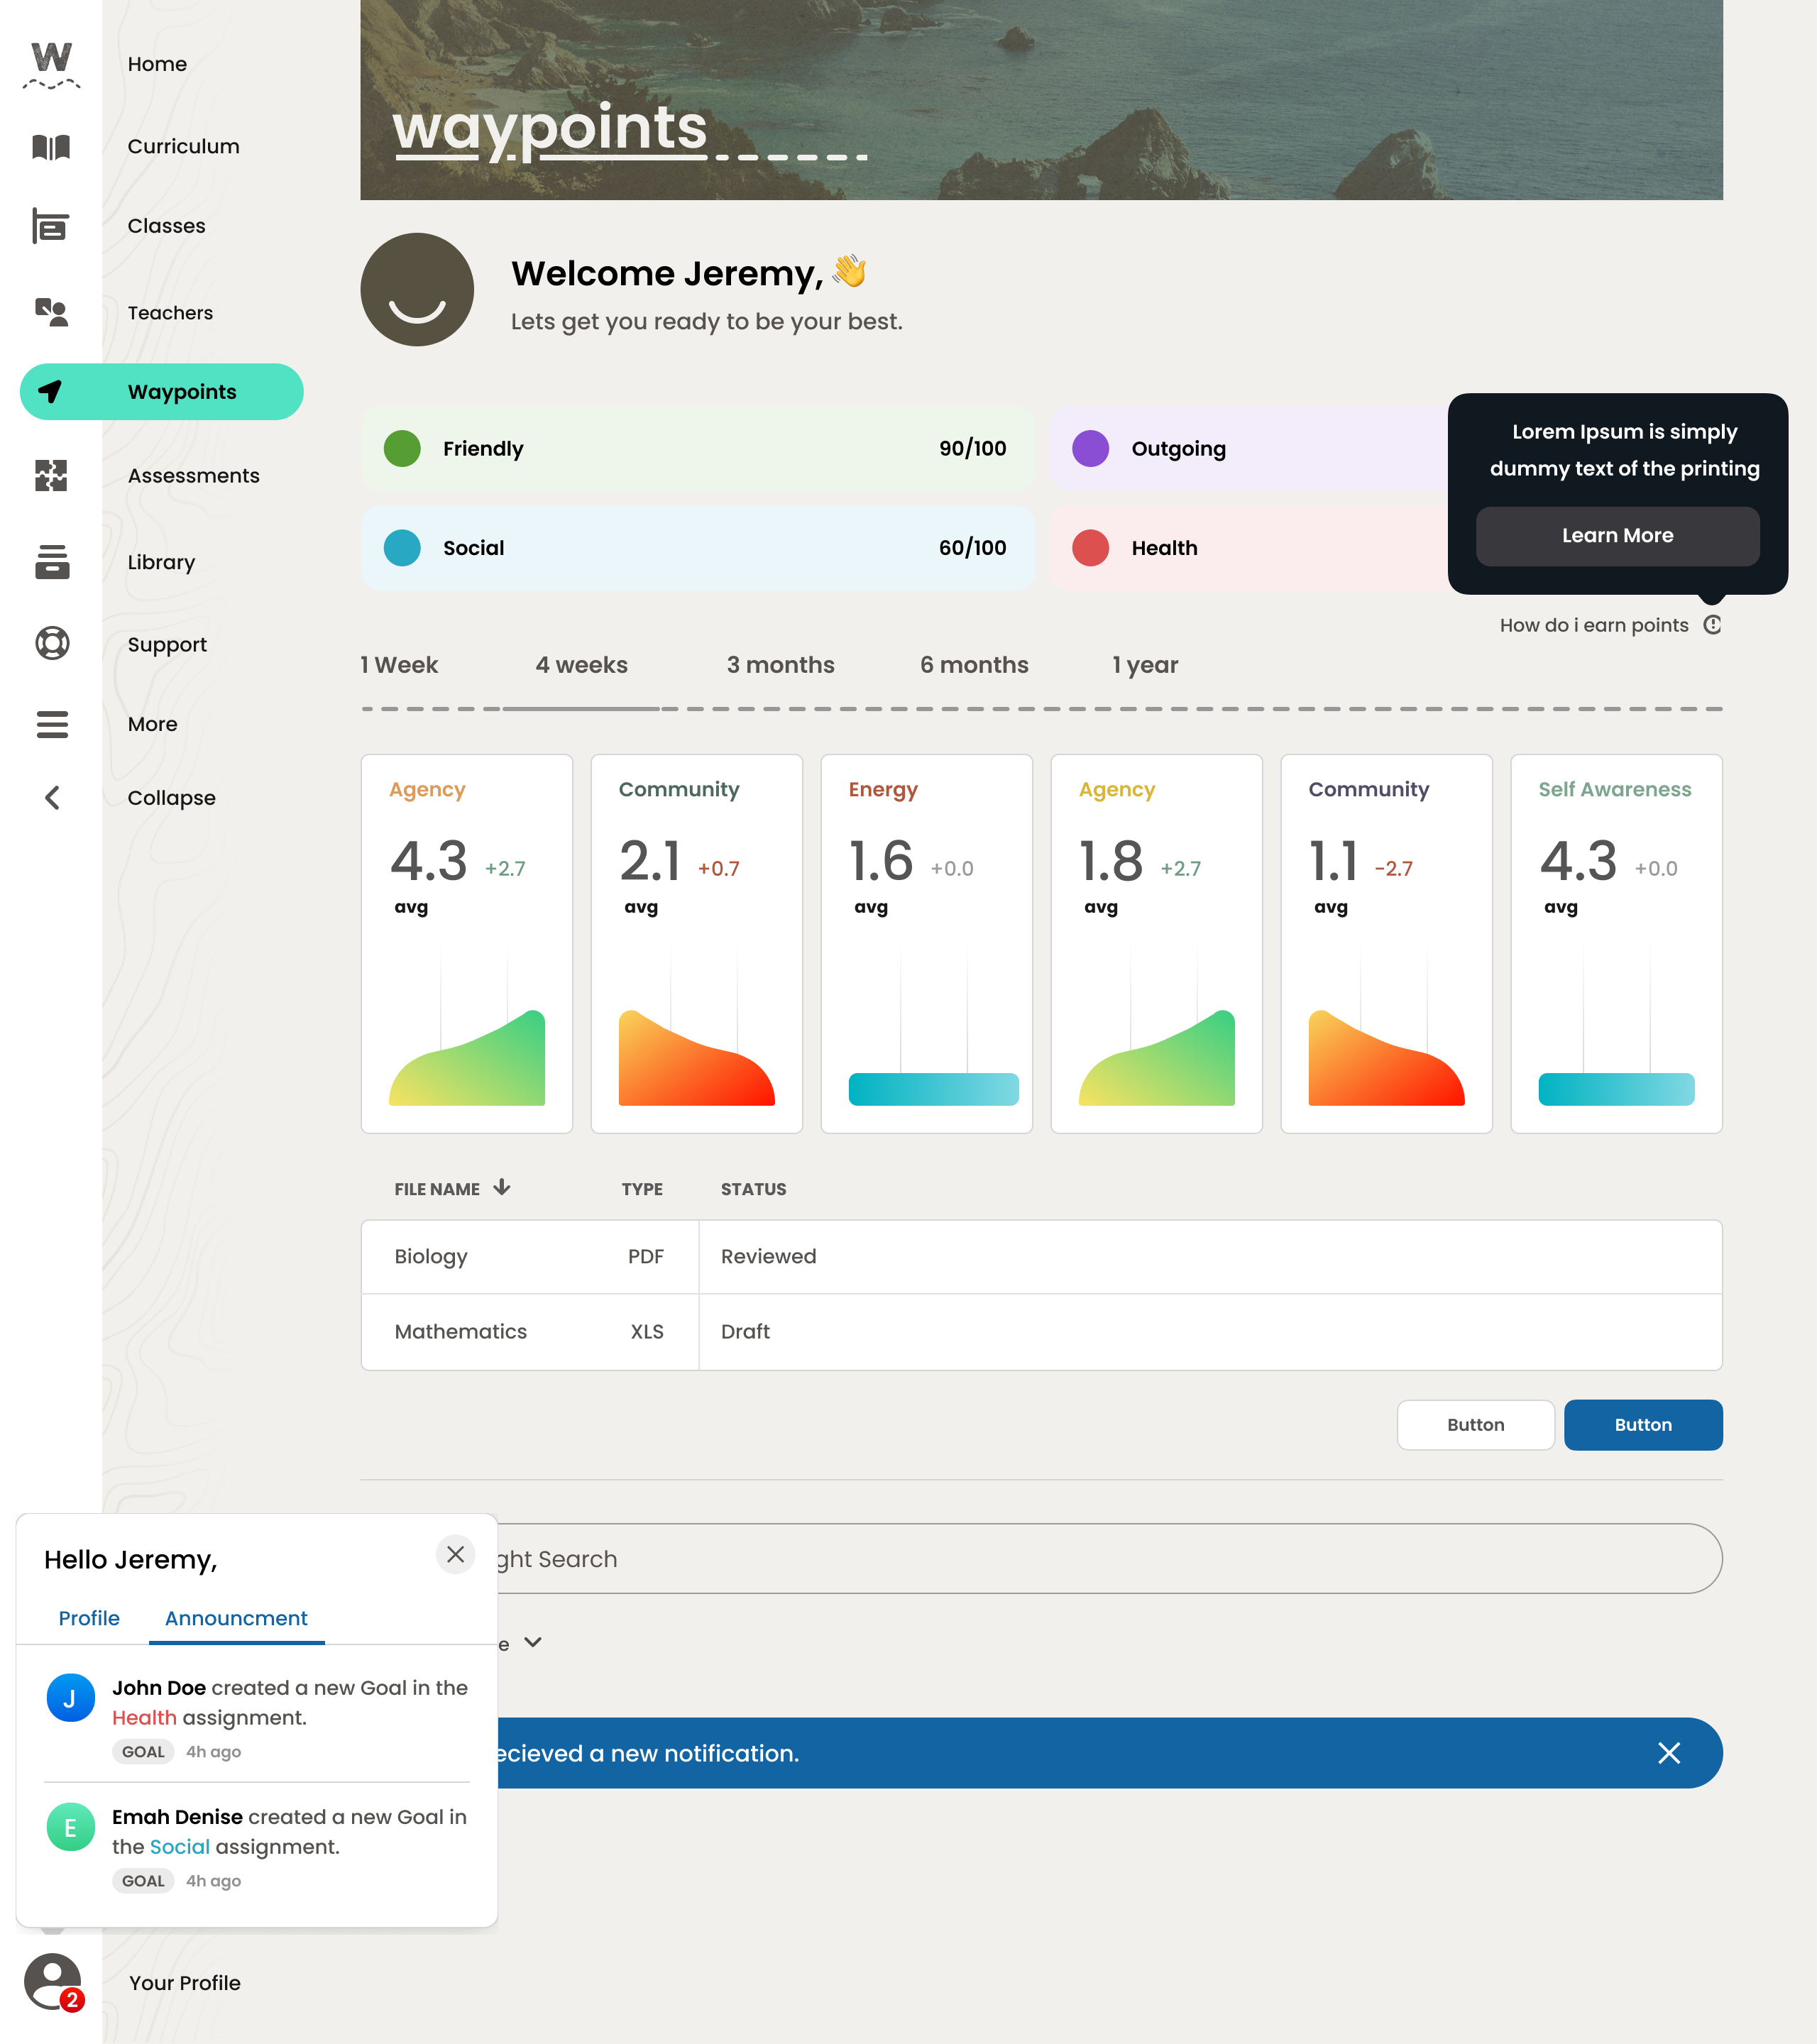
Task: Switch to the Announcement tab
Action: point(235,1618)
